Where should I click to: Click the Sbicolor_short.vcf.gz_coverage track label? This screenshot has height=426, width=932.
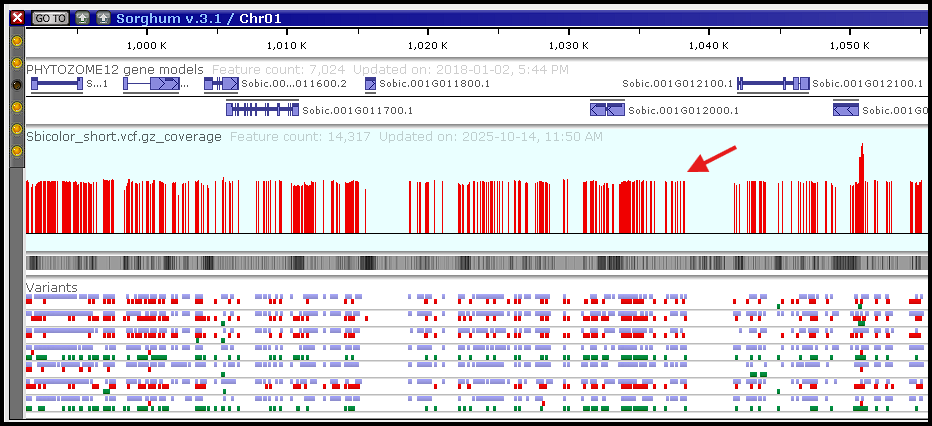pyautogui.click(x=124, y=136)
